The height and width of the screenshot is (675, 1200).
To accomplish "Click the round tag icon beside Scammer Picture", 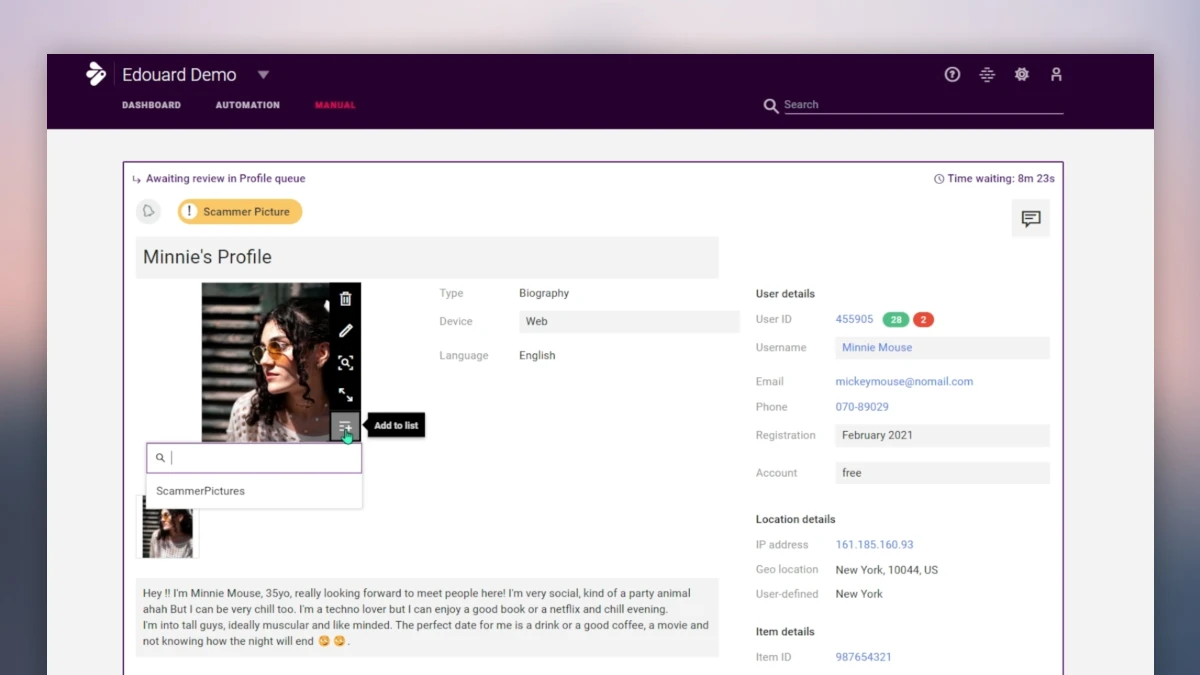I will pos(149,211).
